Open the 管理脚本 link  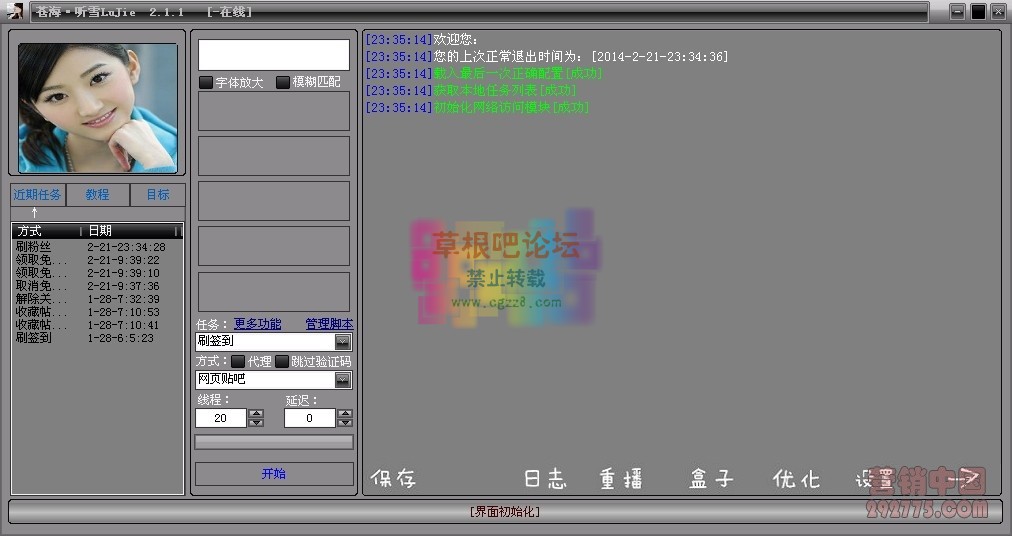click(x=329, y=324)
